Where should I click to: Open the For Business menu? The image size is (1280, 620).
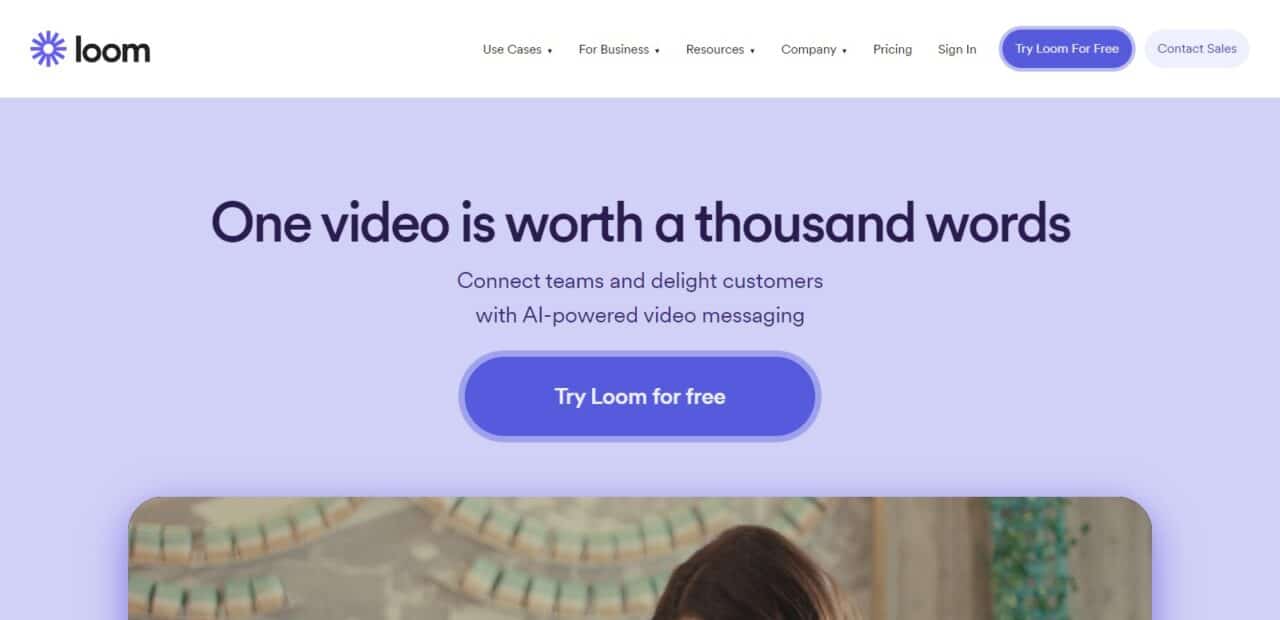(x=614, y=49)
